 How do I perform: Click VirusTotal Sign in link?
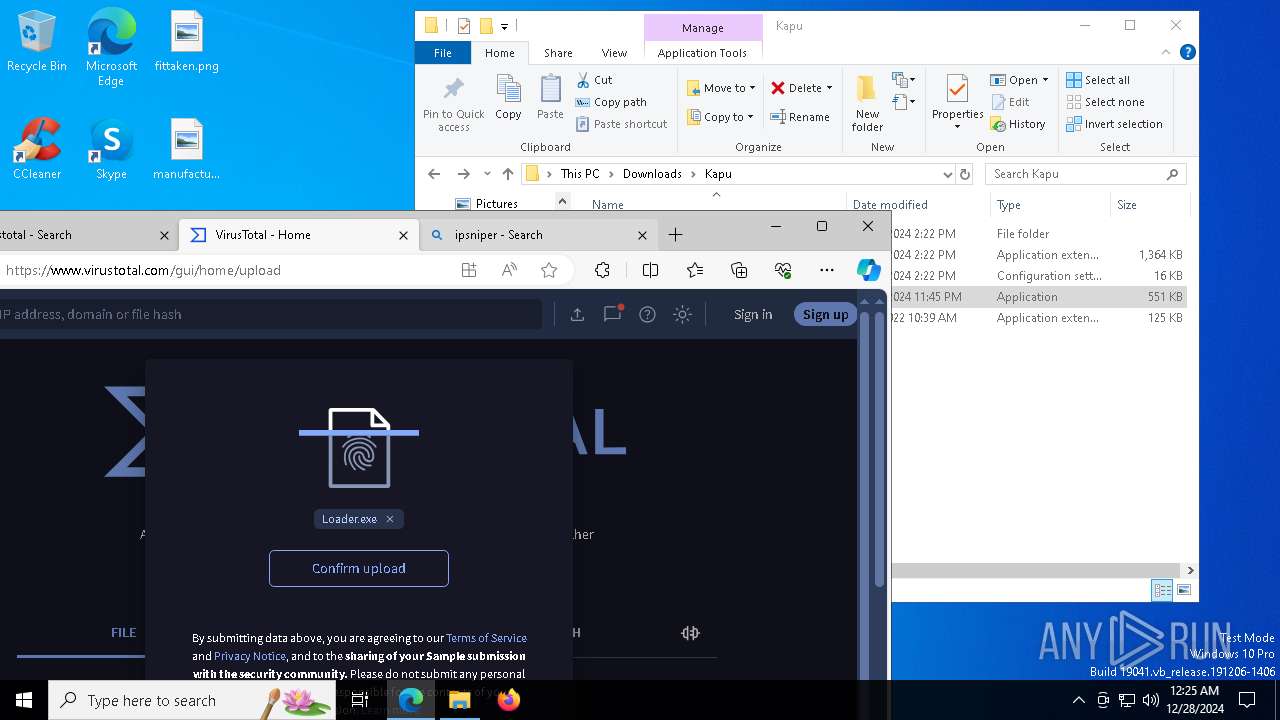pos(753,314)
